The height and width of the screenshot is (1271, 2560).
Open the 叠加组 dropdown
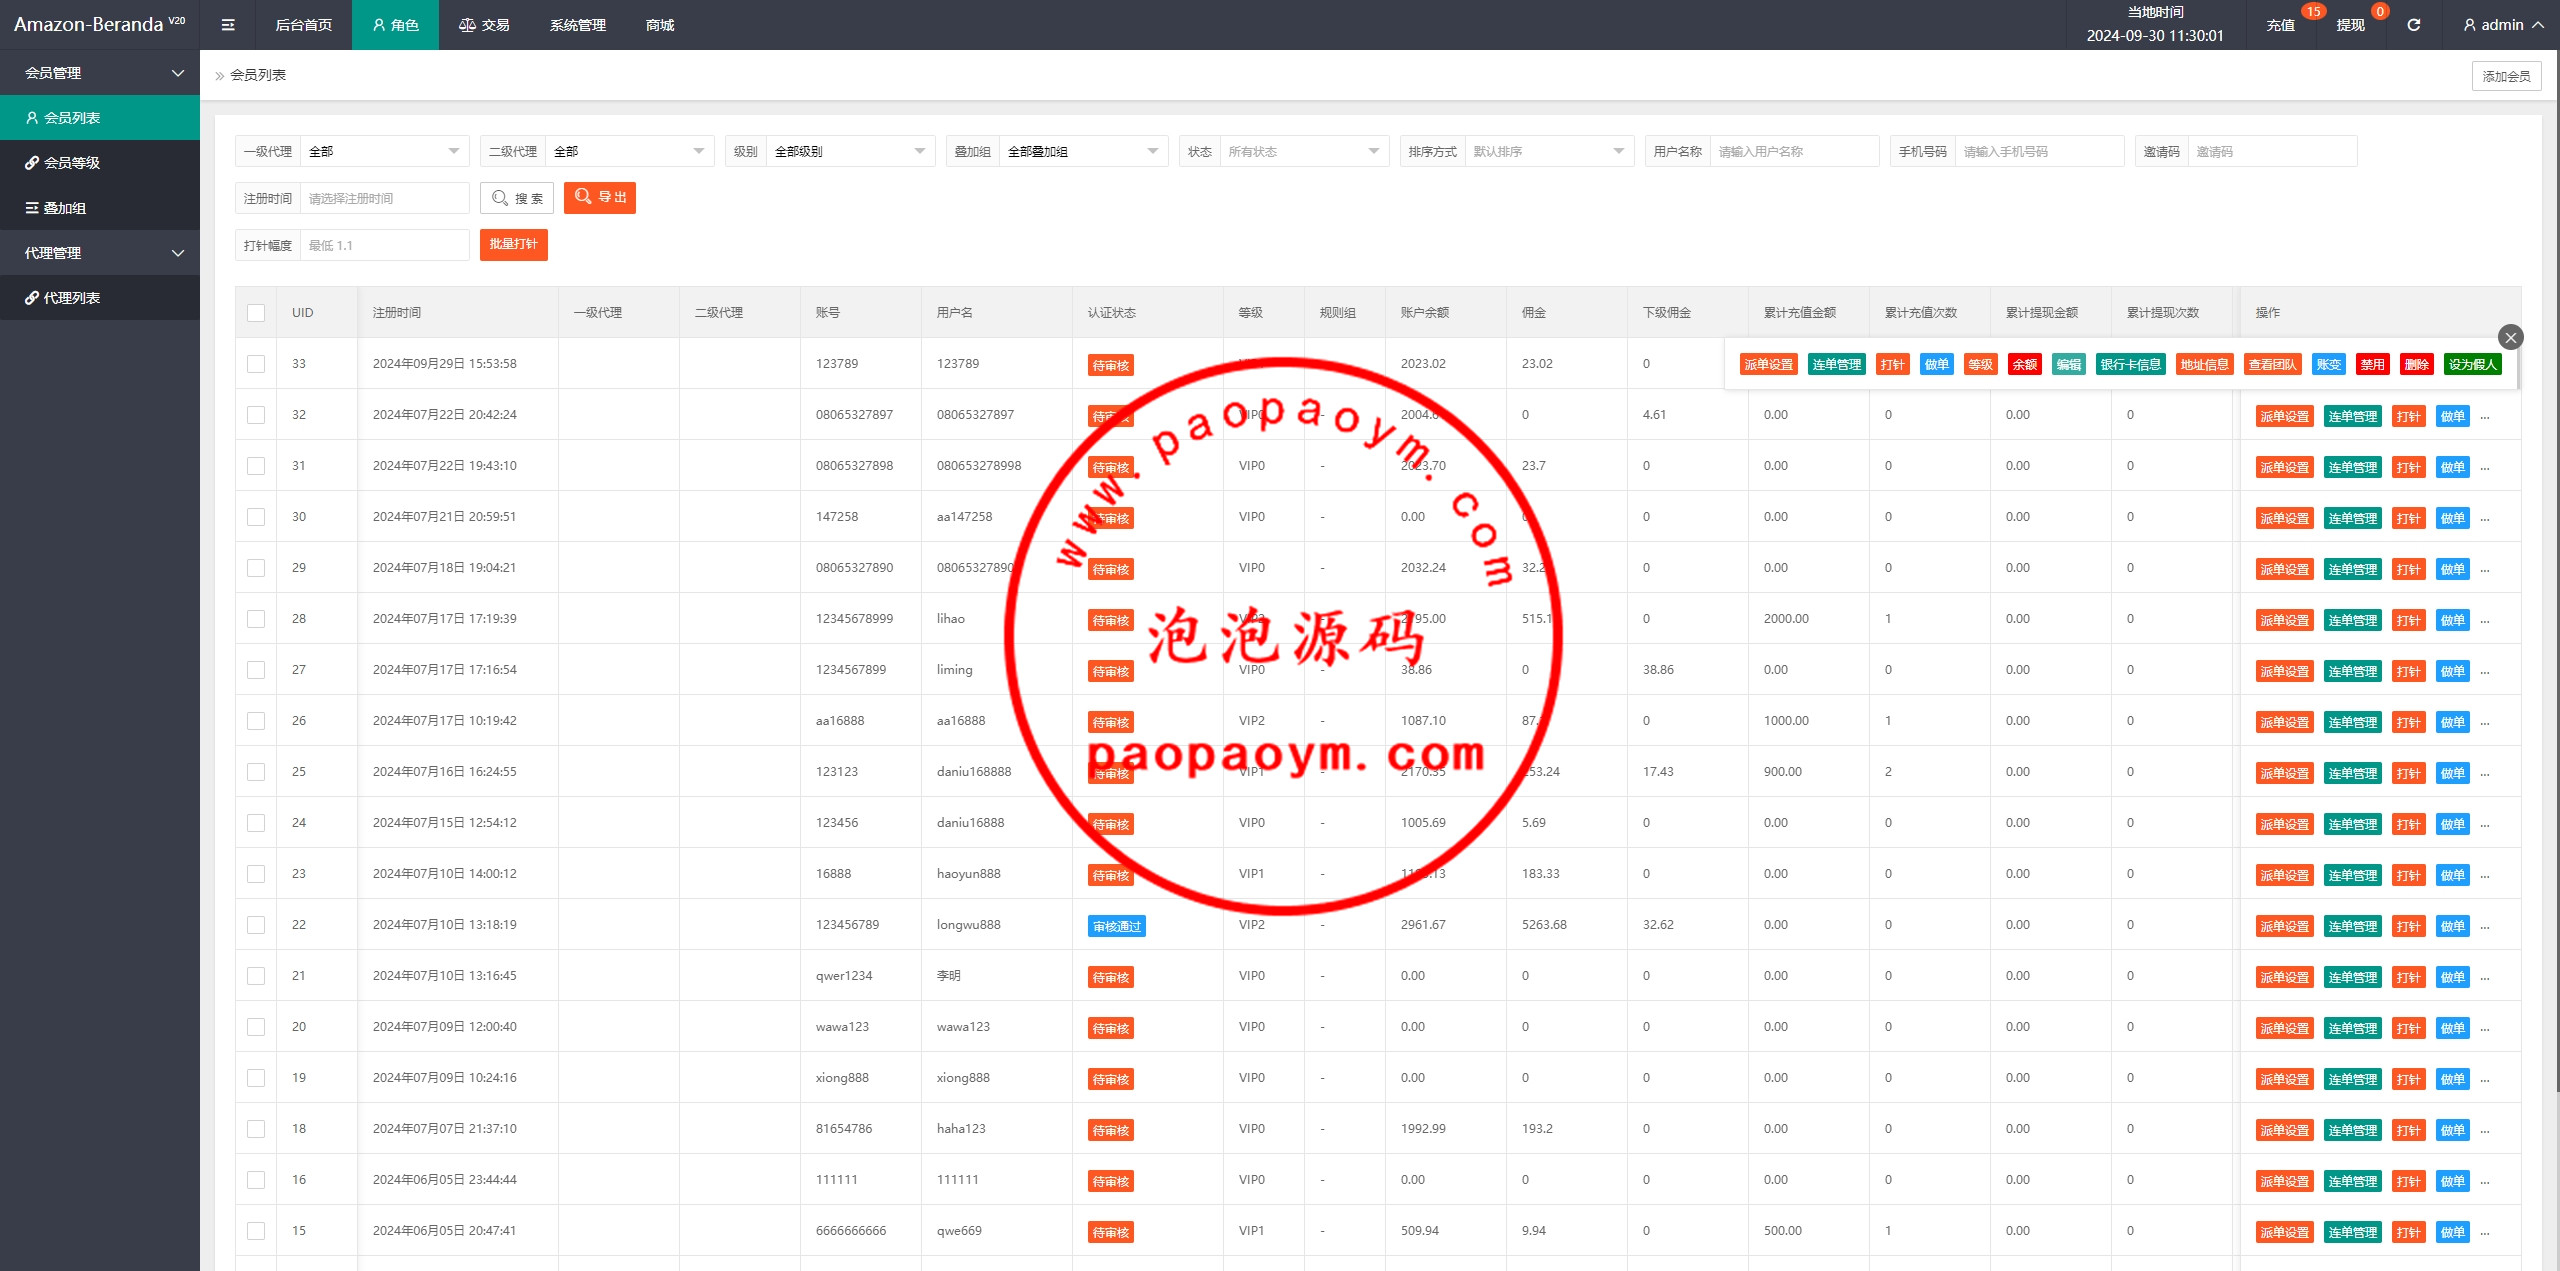coord(1084,151)
